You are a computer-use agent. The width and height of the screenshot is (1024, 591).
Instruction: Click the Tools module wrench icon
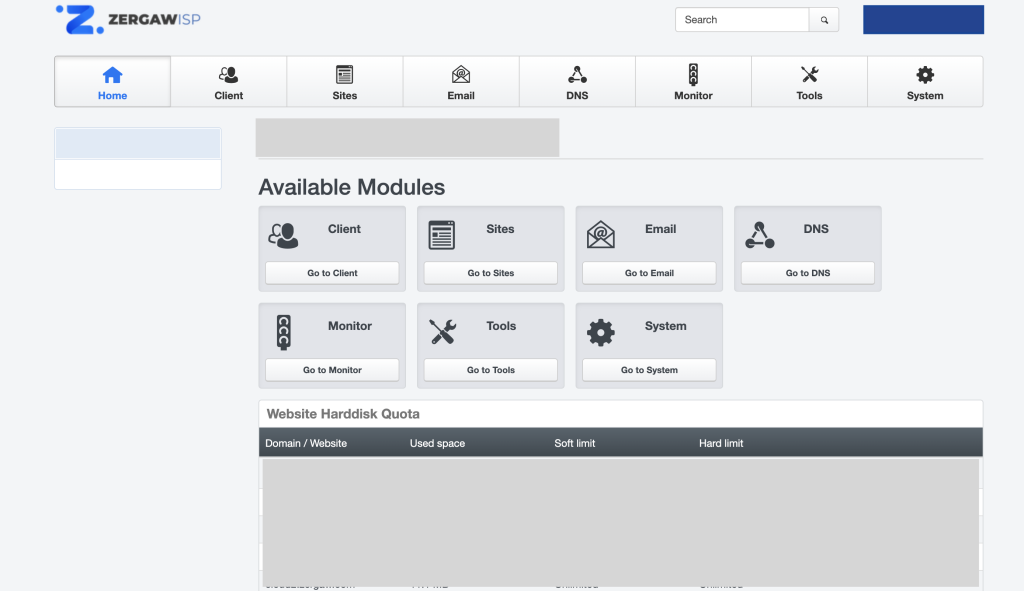coord(441,332)
